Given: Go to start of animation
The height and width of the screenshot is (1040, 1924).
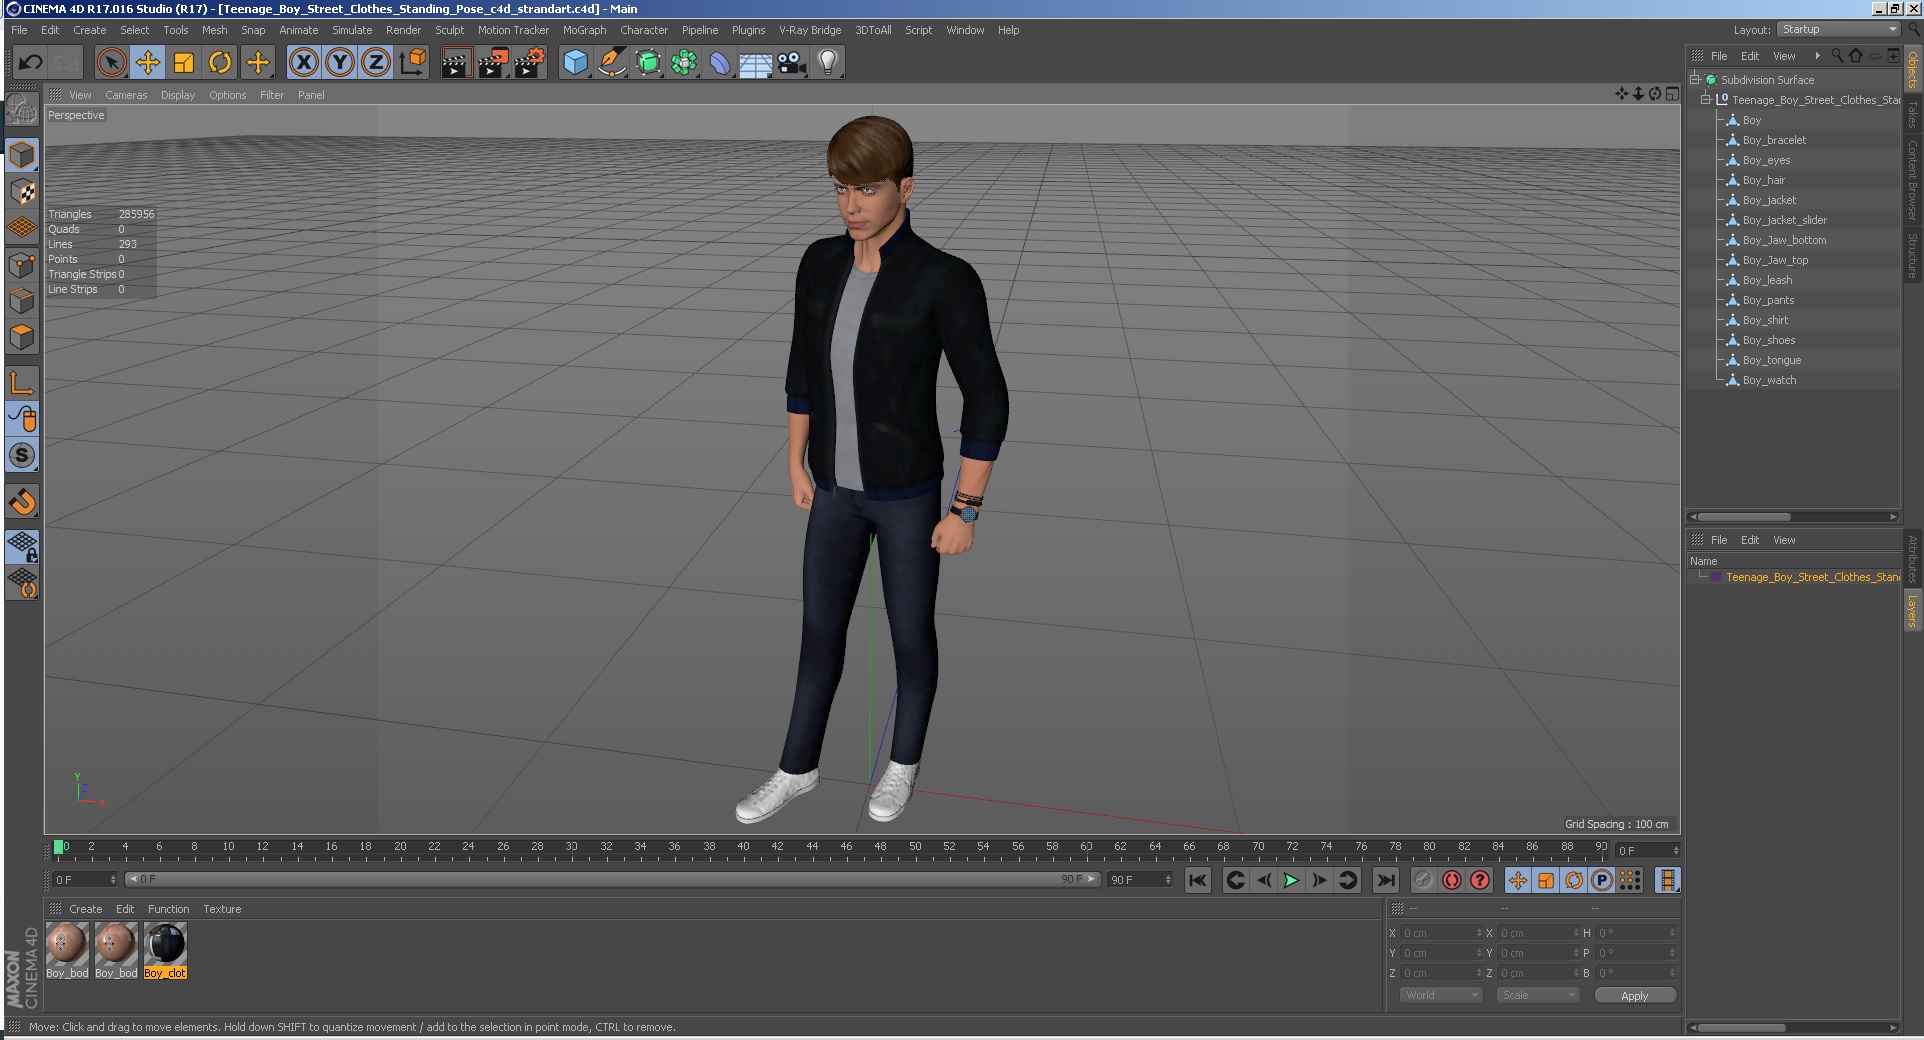Looking at the screenshot, I should 1198,880.
